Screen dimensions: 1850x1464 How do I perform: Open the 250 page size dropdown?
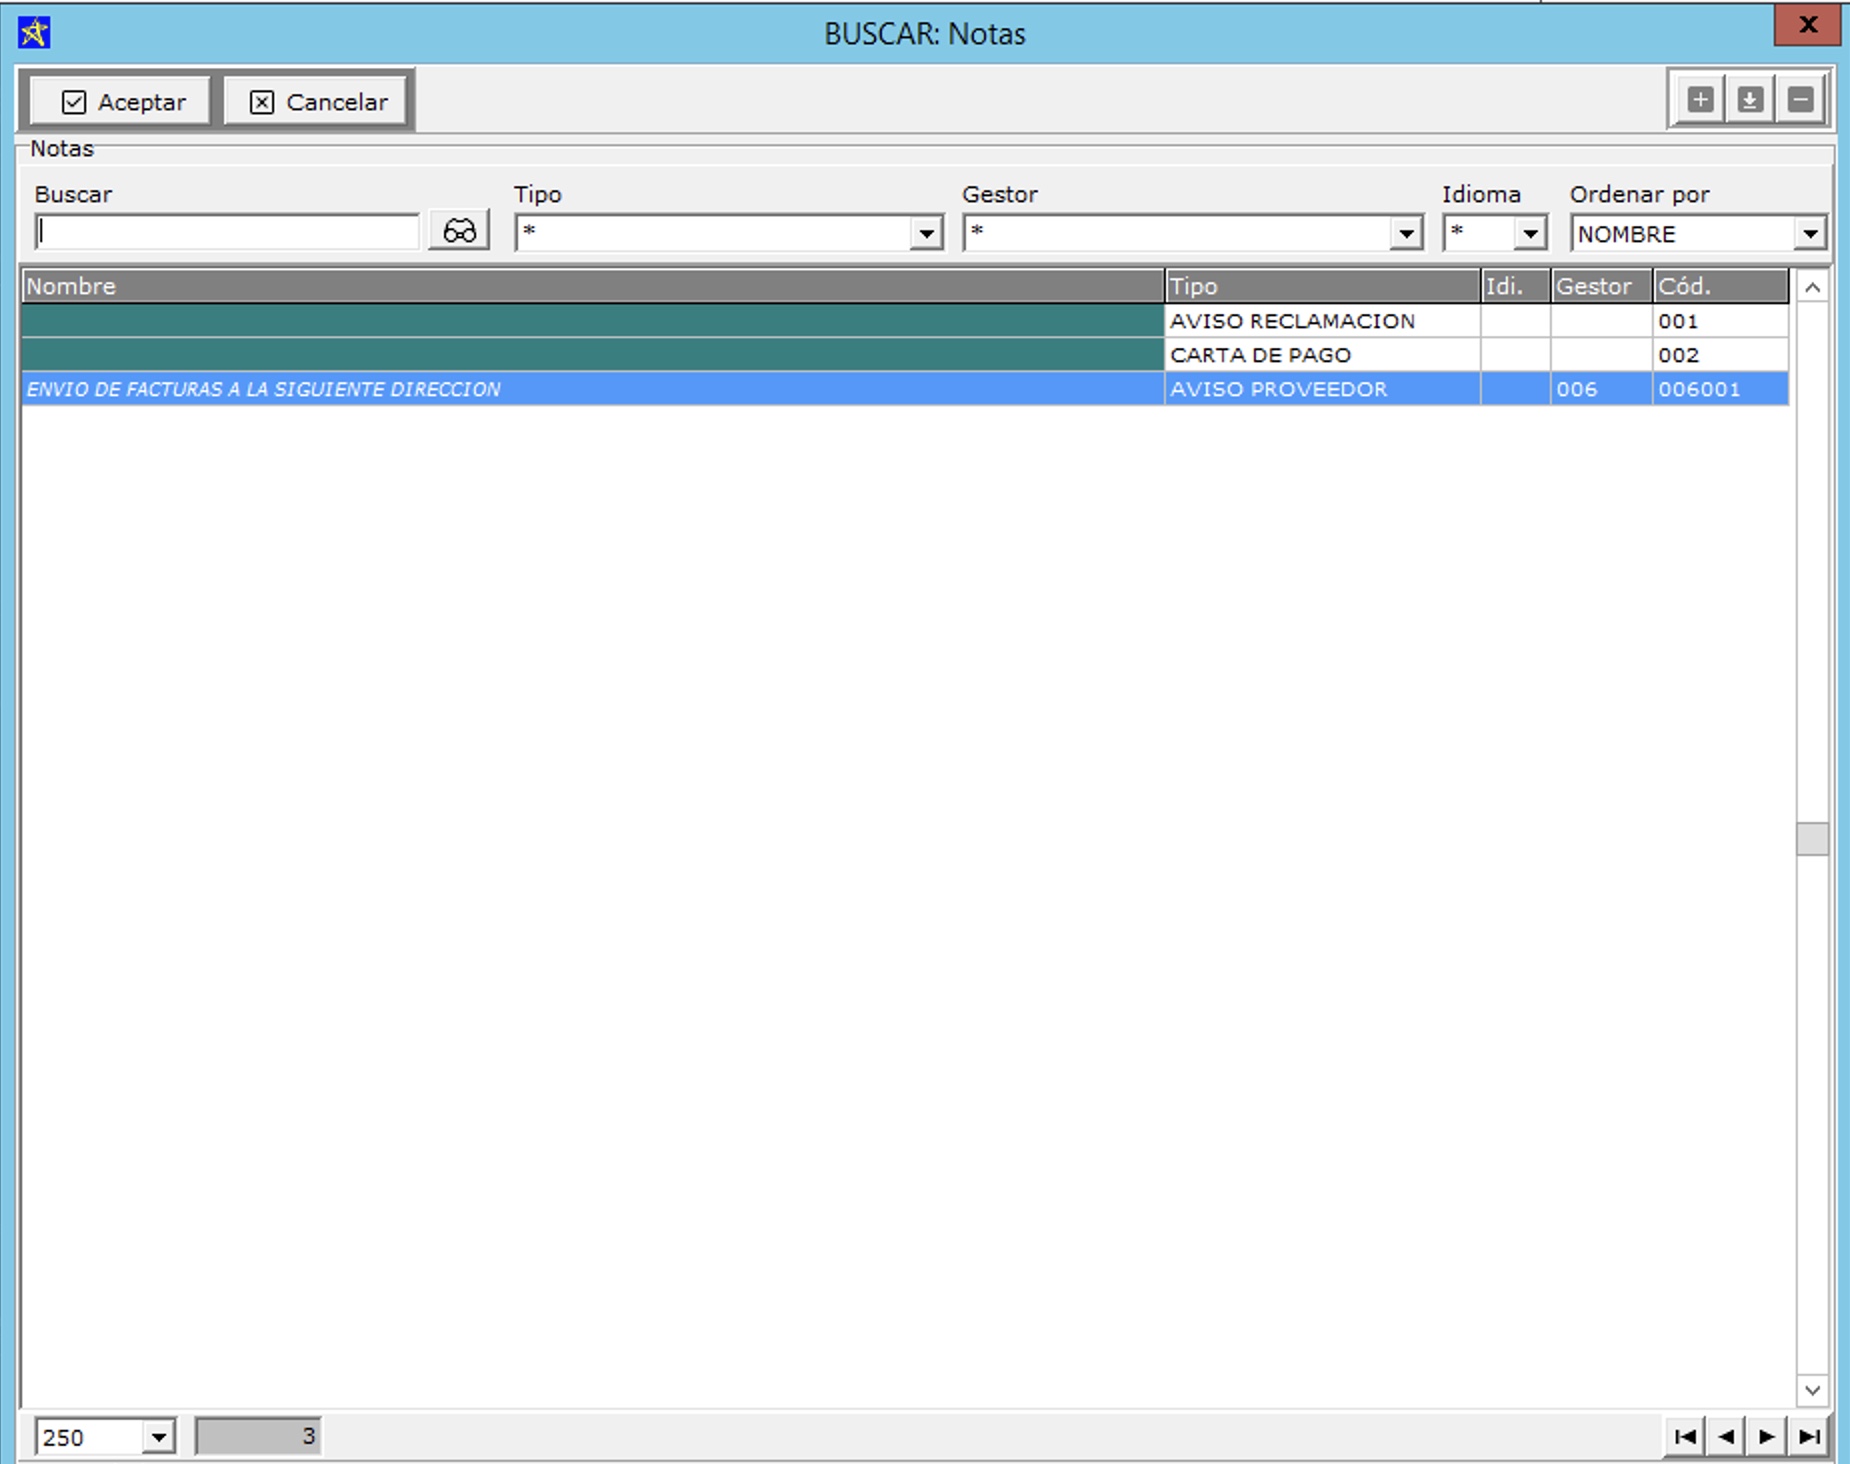coord(158,1438)
